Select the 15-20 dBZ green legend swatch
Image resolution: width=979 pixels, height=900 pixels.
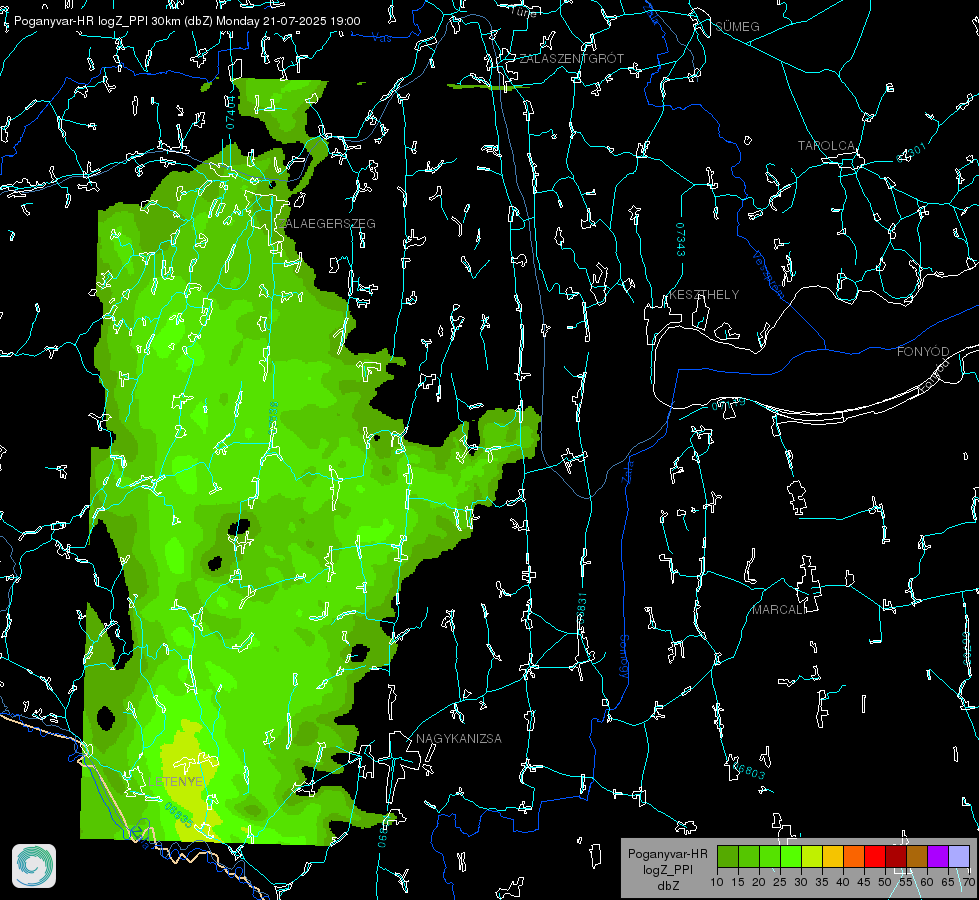(749, 856)
